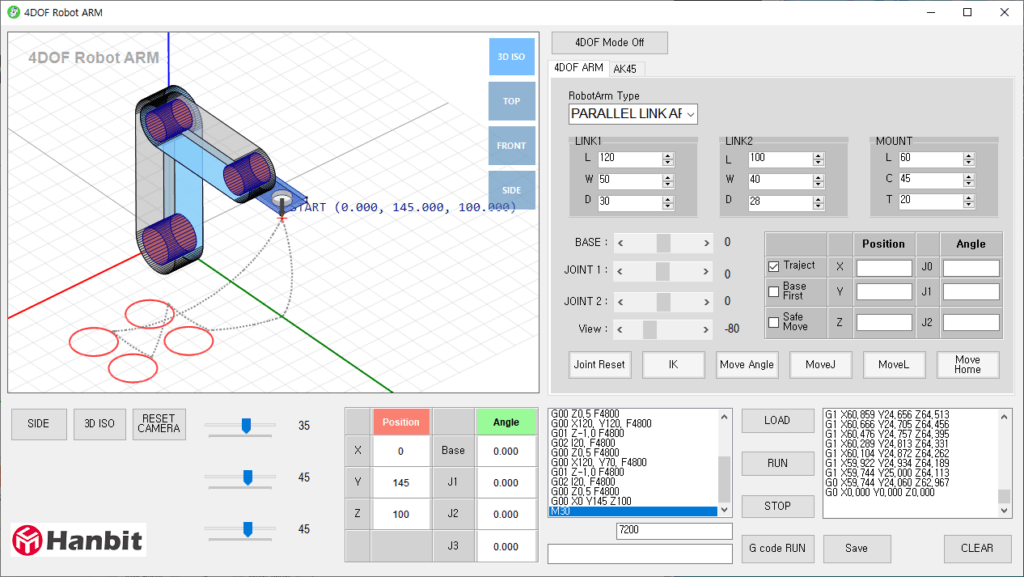Enable the Base First checkbox
Viewport: 1024px width, 577px height.
coord(773,291)
